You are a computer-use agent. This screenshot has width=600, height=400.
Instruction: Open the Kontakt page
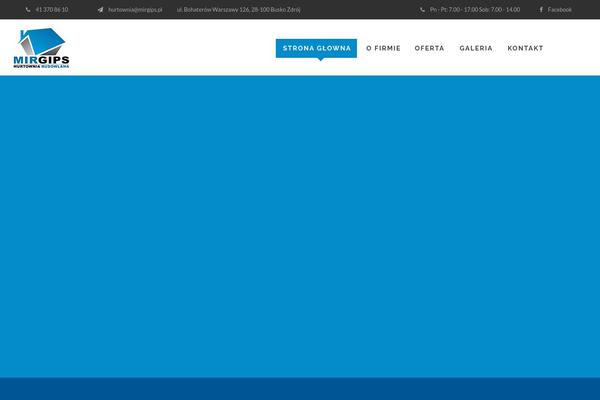525,48
